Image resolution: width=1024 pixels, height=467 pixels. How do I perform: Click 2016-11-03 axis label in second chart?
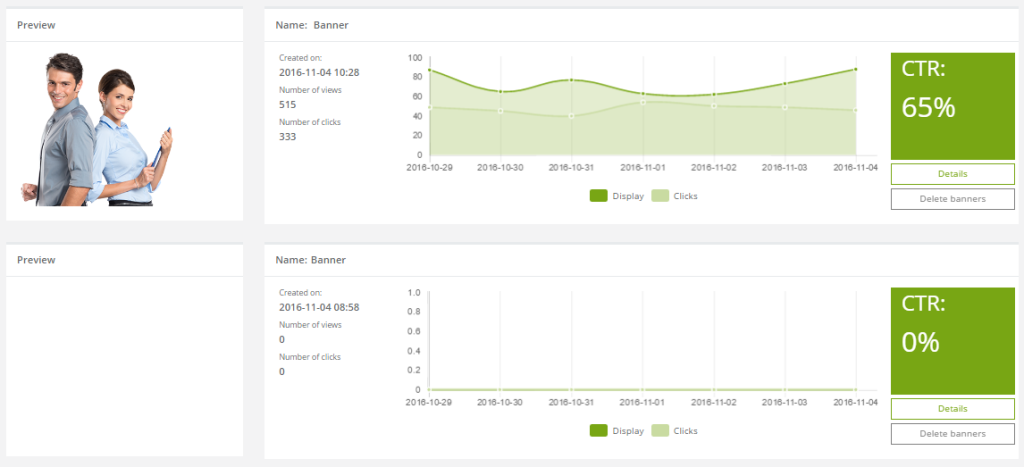(x=785, y=402)
